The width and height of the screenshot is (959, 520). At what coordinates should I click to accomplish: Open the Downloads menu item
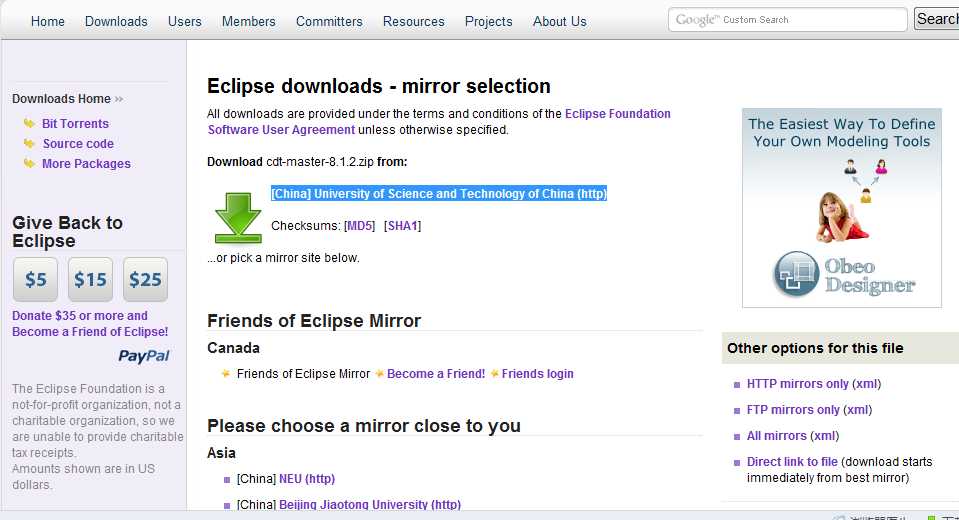116,21
